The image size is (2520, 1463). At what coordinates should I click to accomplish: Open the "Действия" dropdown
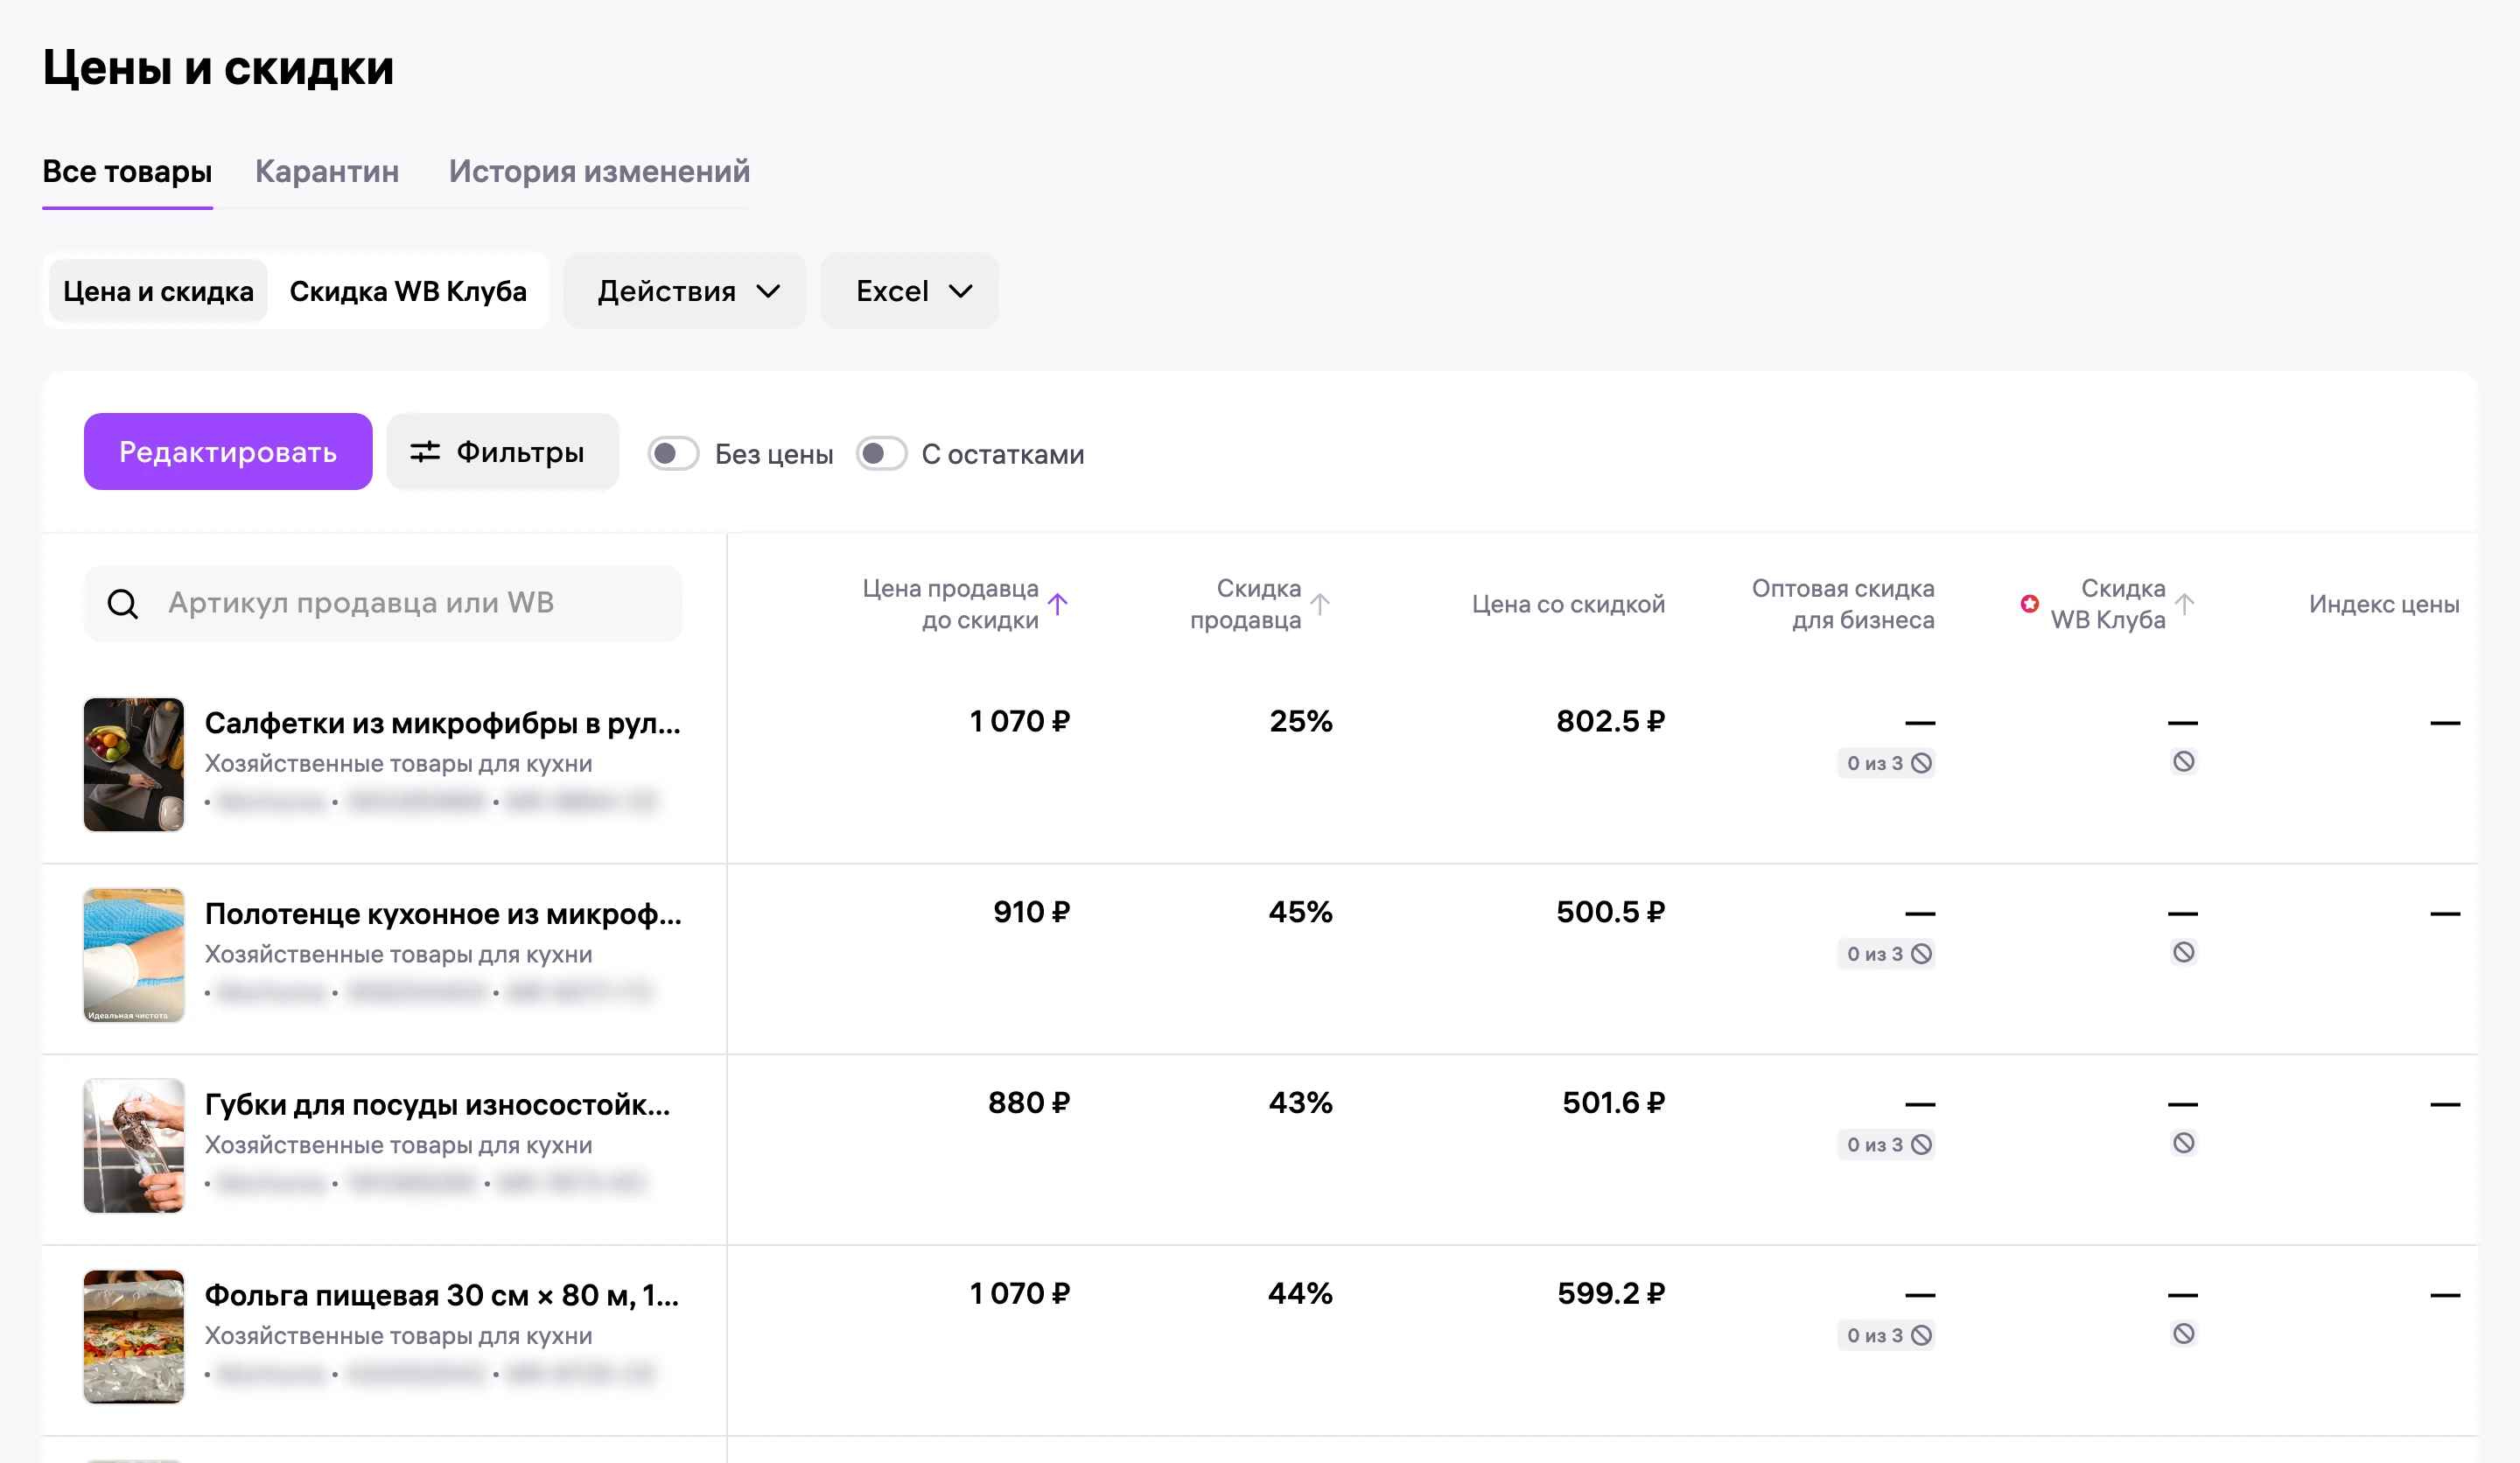[x=685, y=291]
